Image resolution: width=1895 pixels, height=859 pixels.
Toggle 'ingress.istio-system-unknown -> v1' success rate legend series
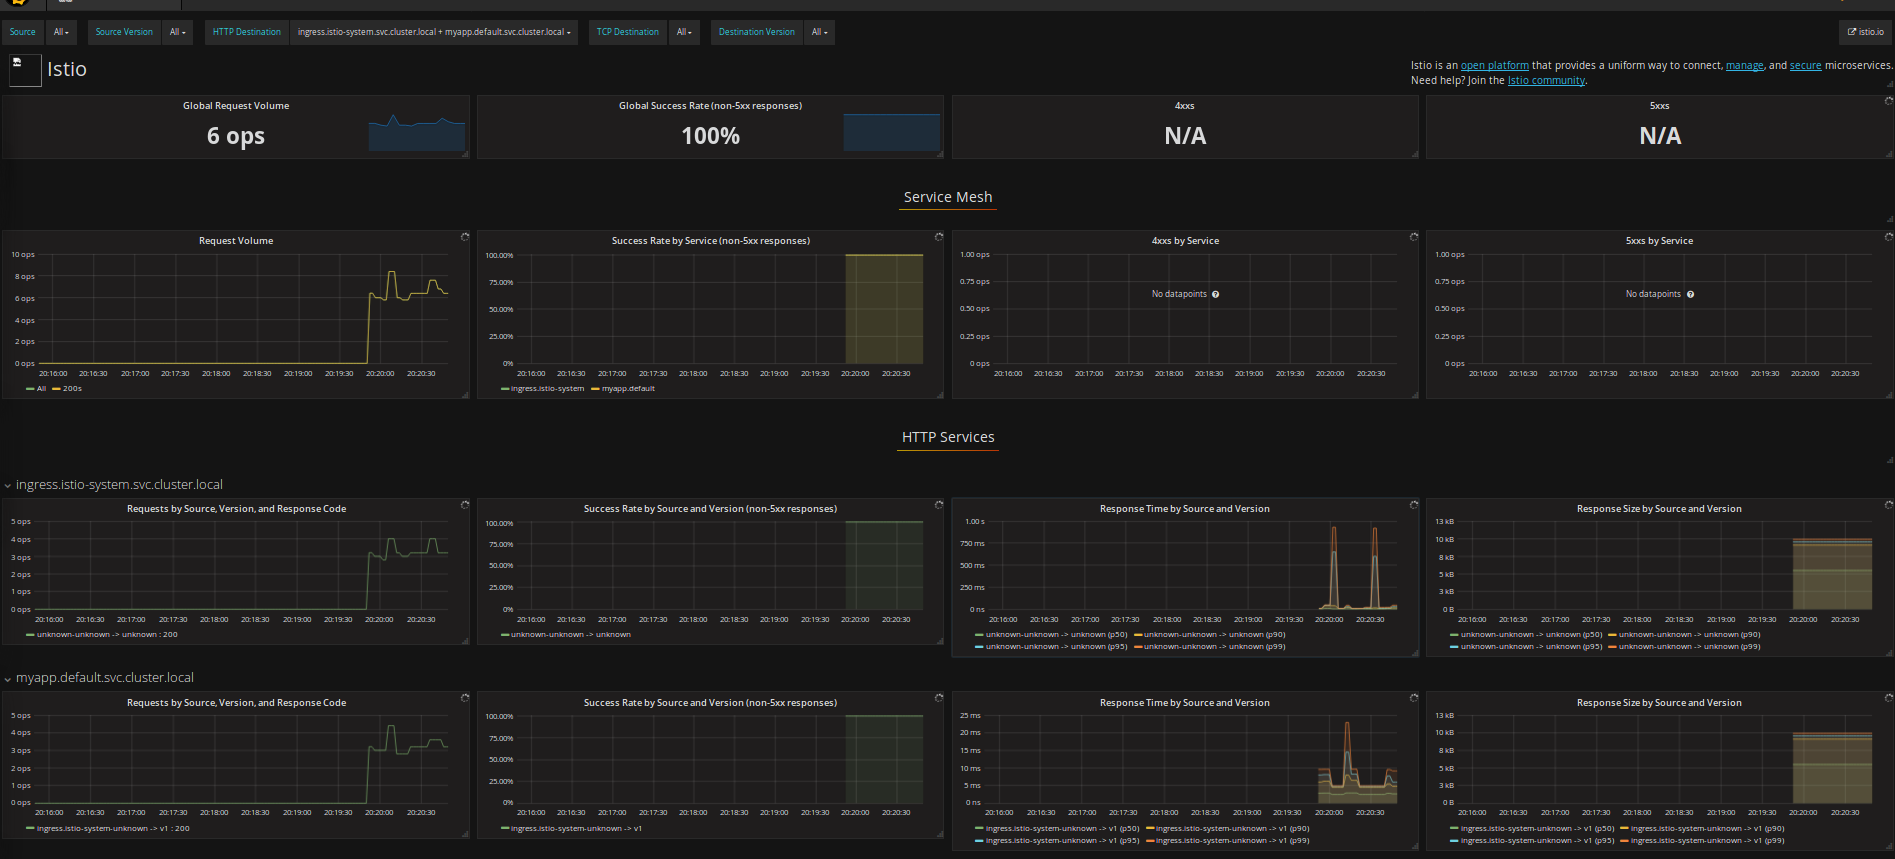576,829
